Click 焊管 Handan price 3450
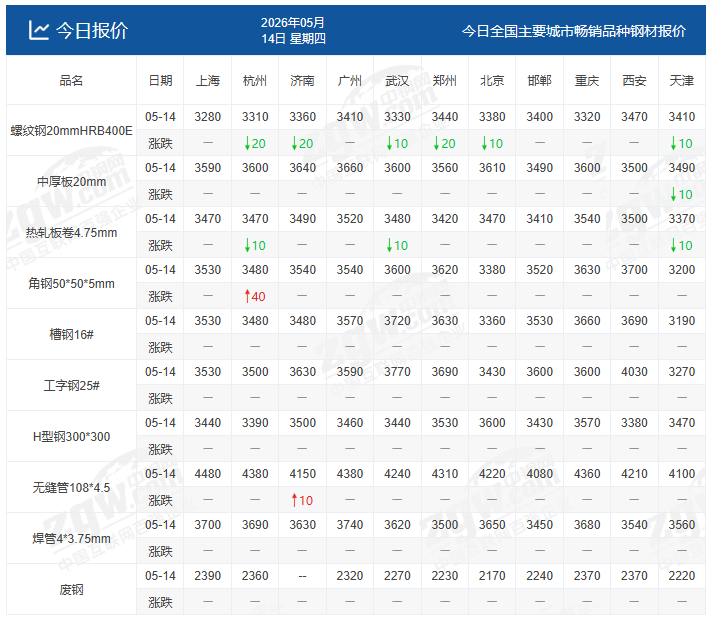The width and height of the screenshot is (714, 620). (x=540, y=525)
